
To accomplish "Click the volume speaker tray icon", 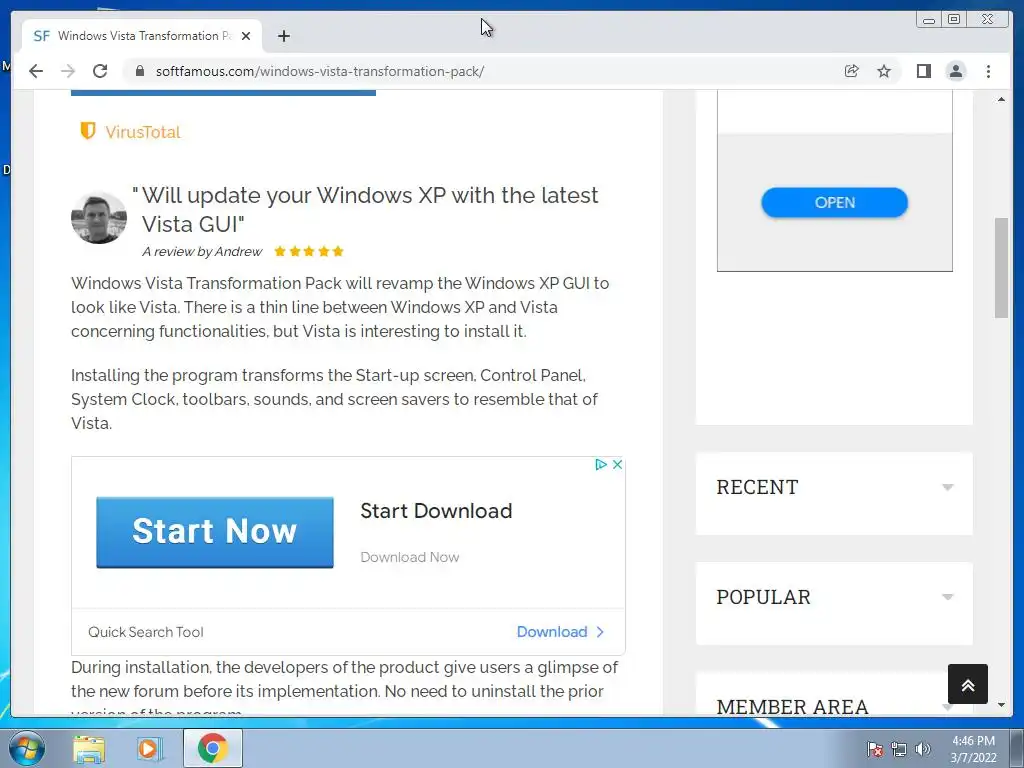I will 923,749.
